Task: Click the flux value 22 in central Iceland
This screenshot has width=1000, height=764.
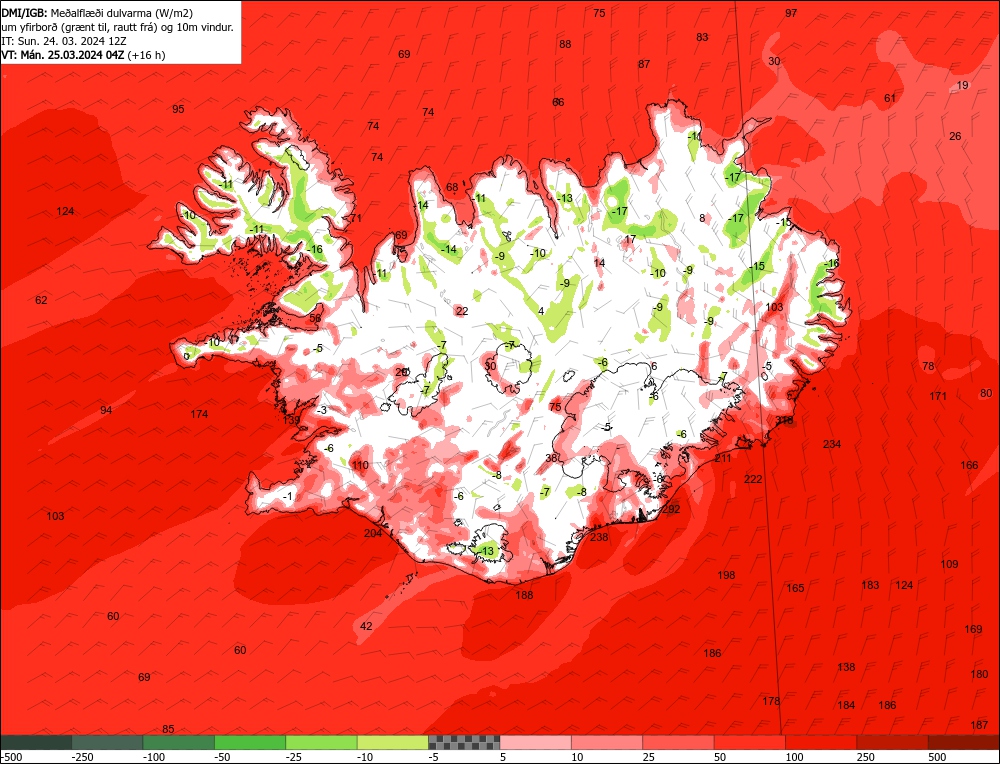Action: [462, 311]
